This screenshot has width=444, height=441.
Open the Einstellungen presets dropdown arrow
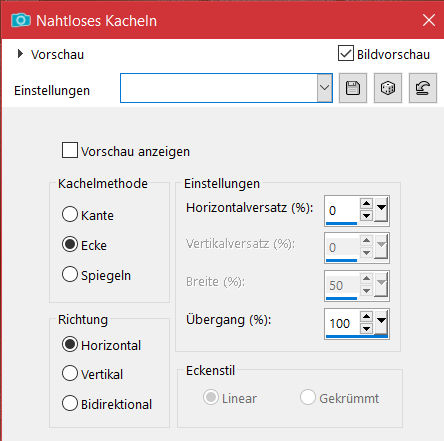(324, 88)
